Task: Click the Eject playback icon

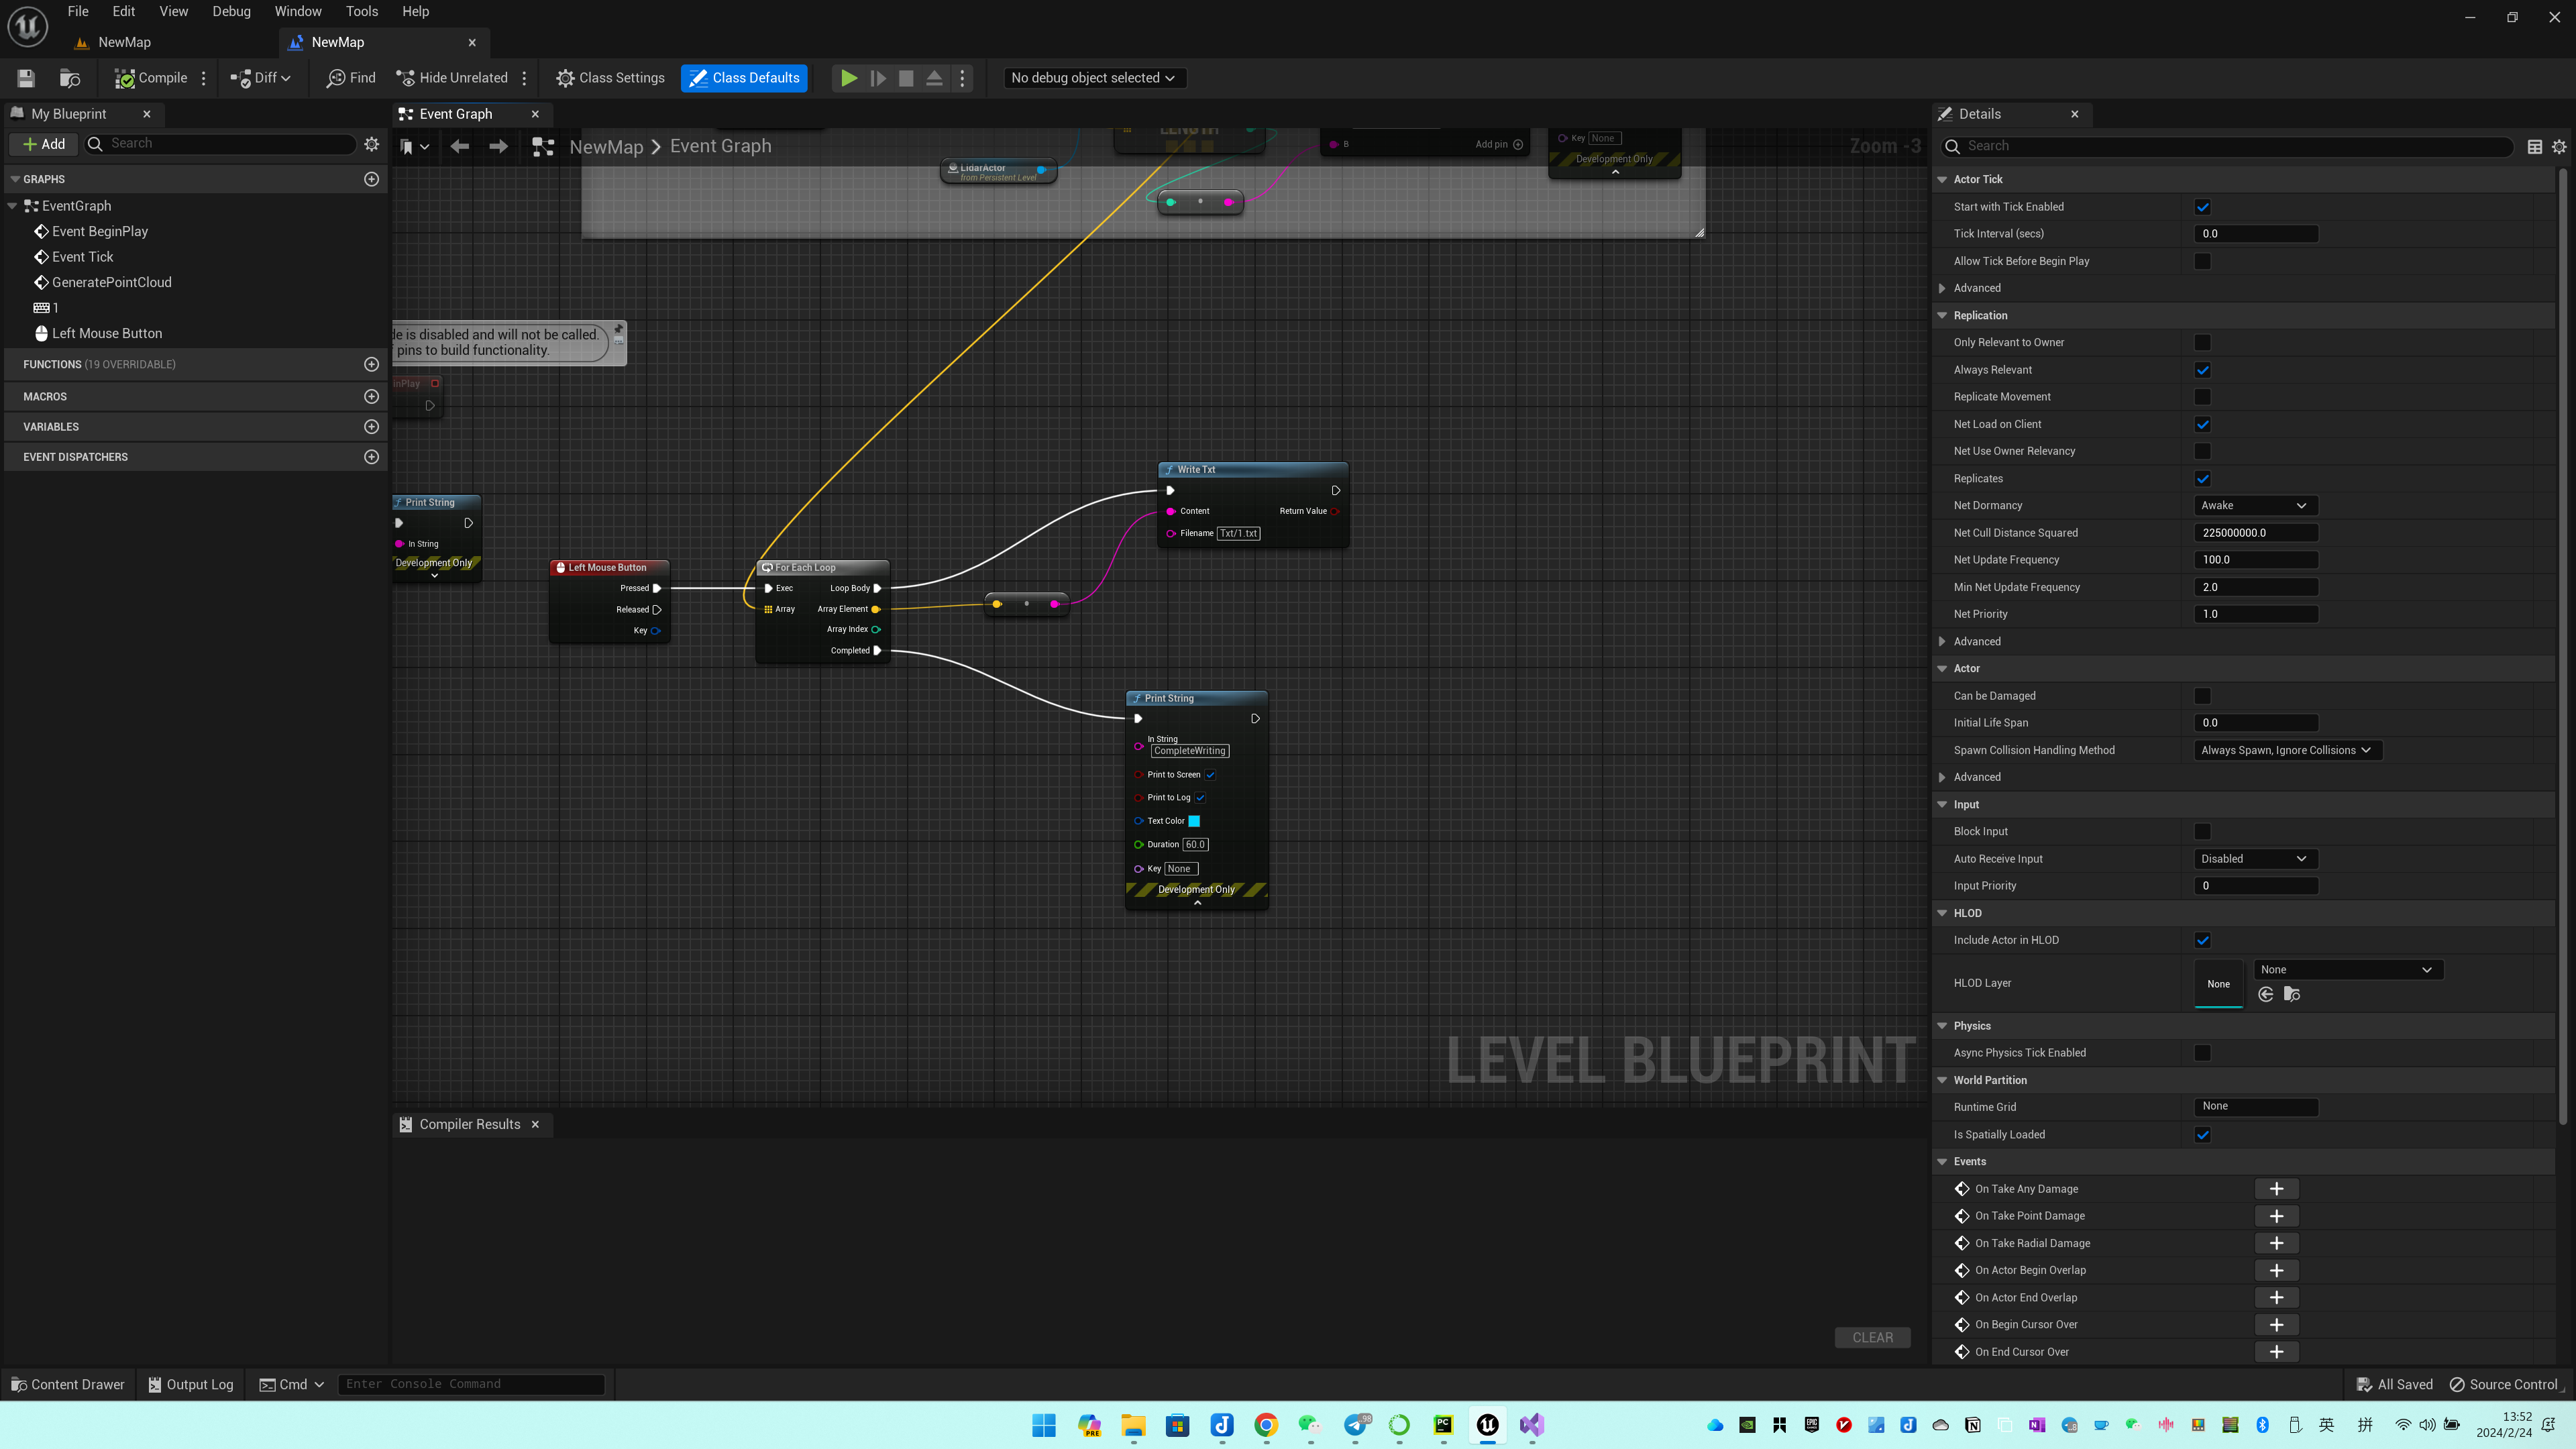Action: tap(934, 78)
